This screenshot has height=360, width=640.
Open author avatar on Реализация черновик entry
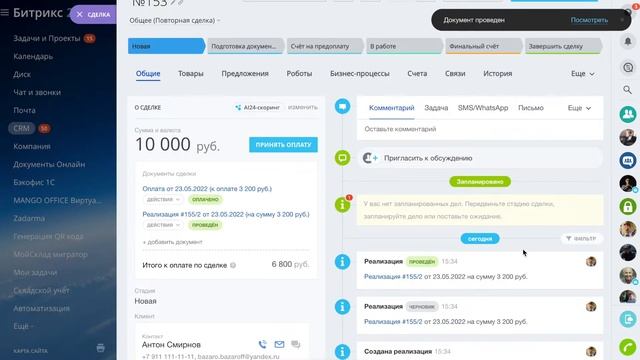(x=591, y=307)
